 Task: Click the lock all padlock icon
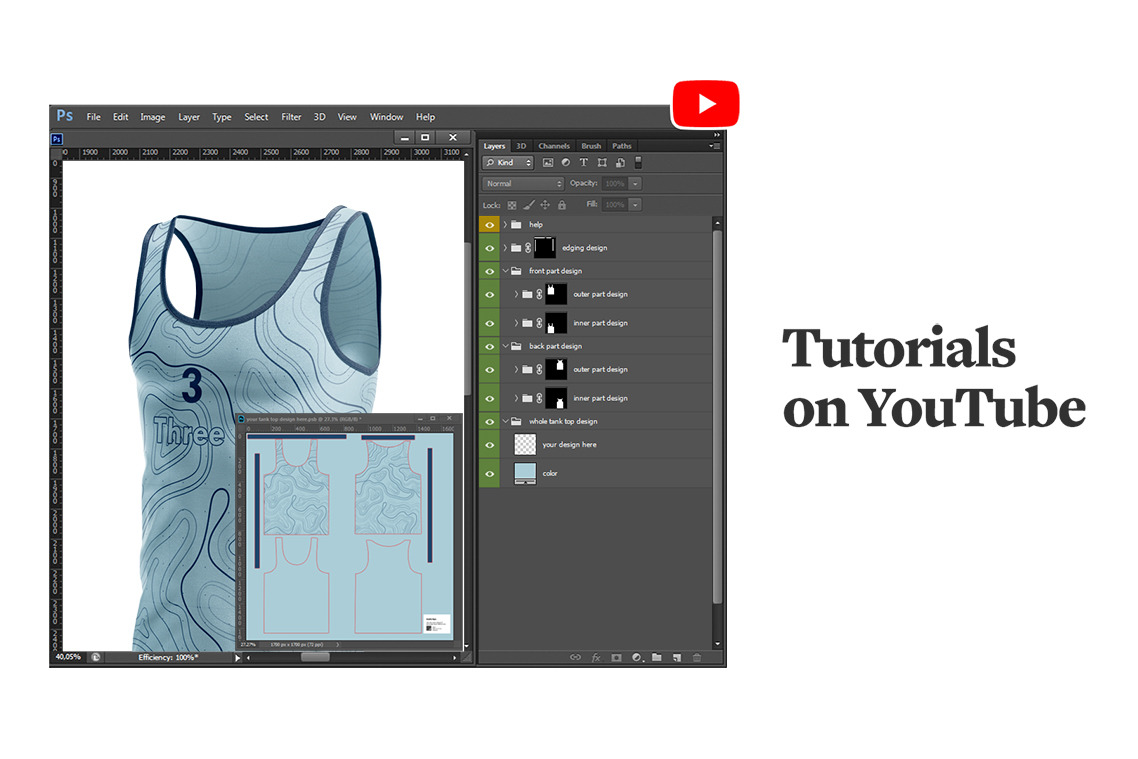click(x=562, y=205)
